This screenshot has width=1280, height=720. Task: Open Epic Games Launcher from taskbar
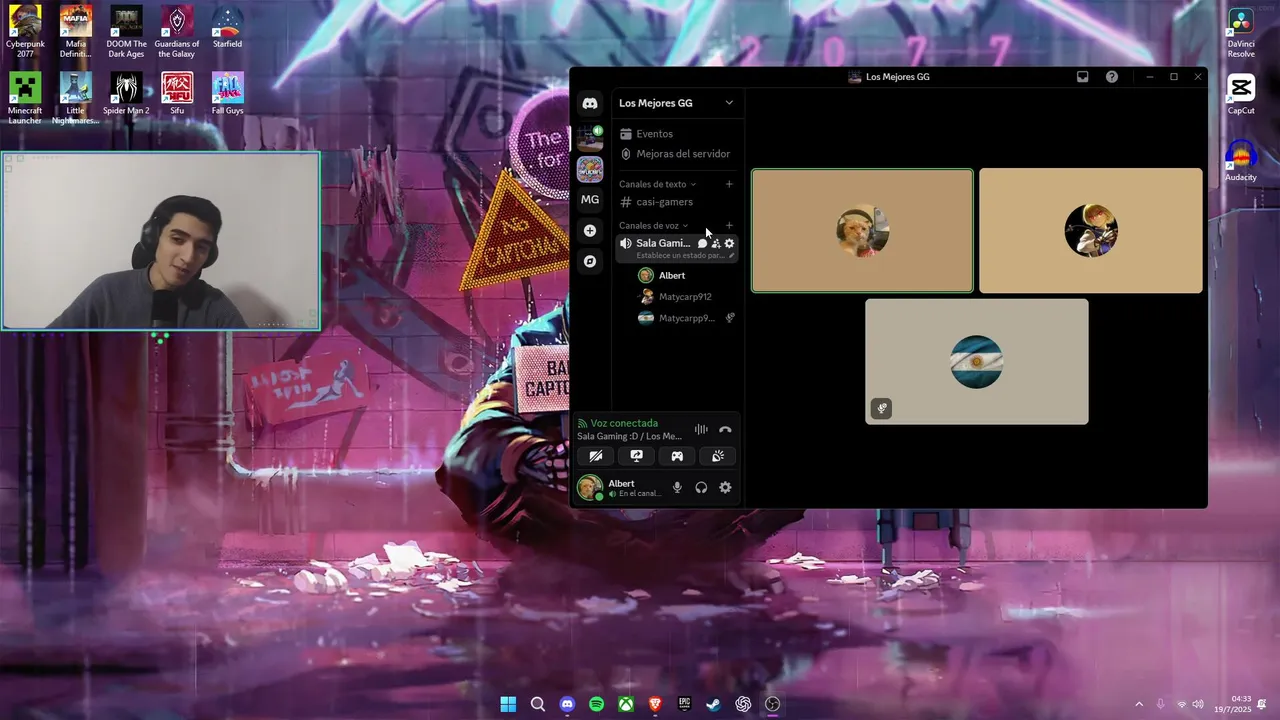685,704
